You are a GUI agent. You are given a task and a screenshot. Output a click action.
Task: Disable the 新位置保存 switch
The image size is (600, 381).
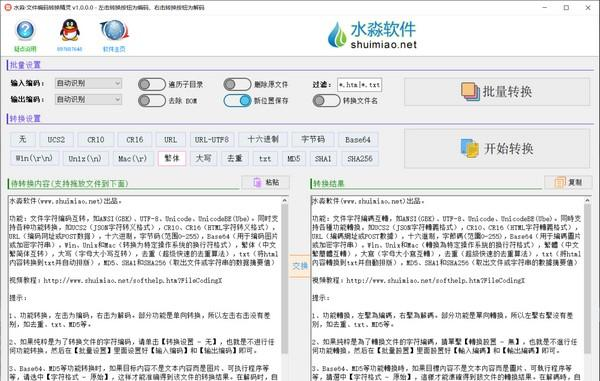(237, 101)
